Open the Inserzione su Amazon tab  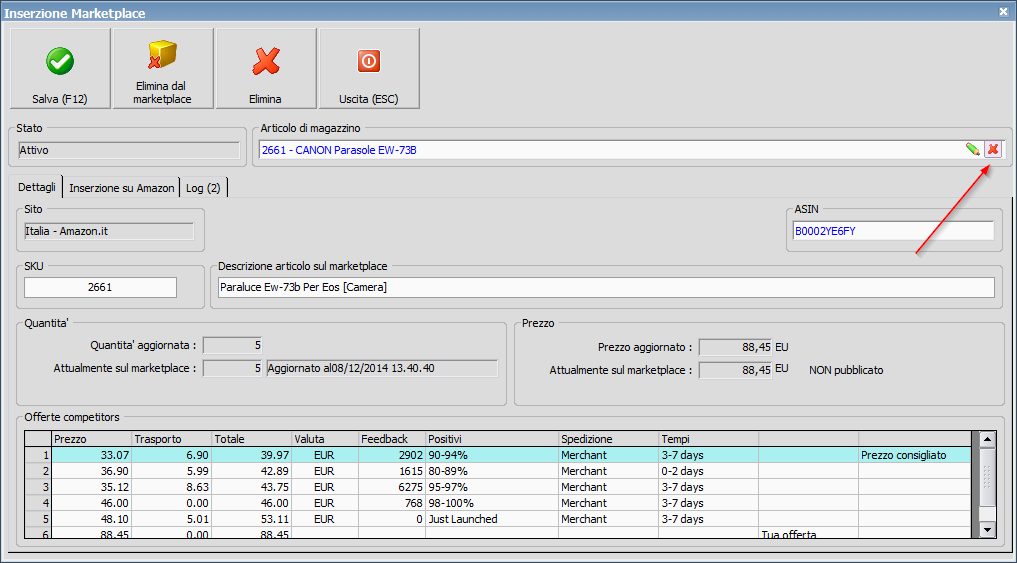point(121,188)
